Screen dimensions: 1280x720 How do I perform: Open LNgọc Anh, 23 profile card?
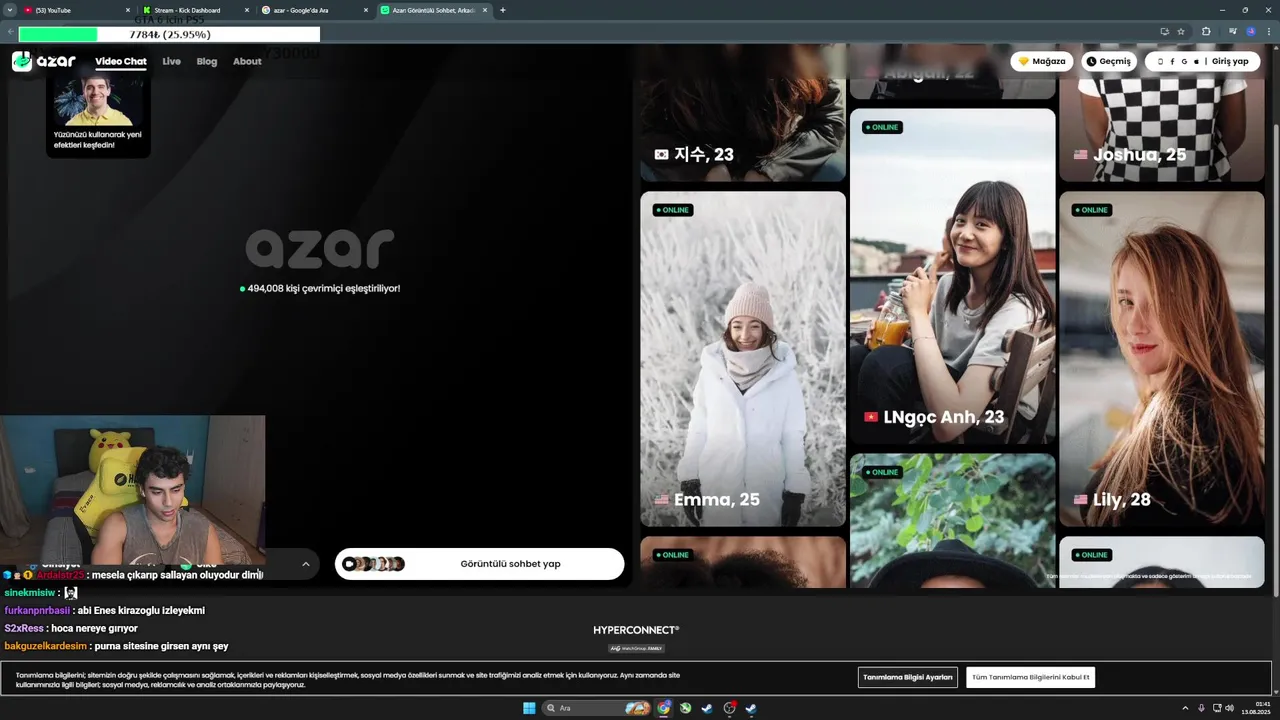tap(953, 276)
